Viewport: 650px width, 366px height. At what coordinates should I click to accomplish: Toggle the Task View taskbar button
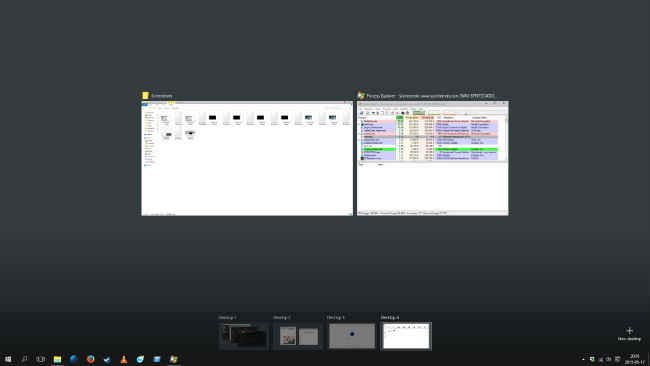[x=41, y=359]
